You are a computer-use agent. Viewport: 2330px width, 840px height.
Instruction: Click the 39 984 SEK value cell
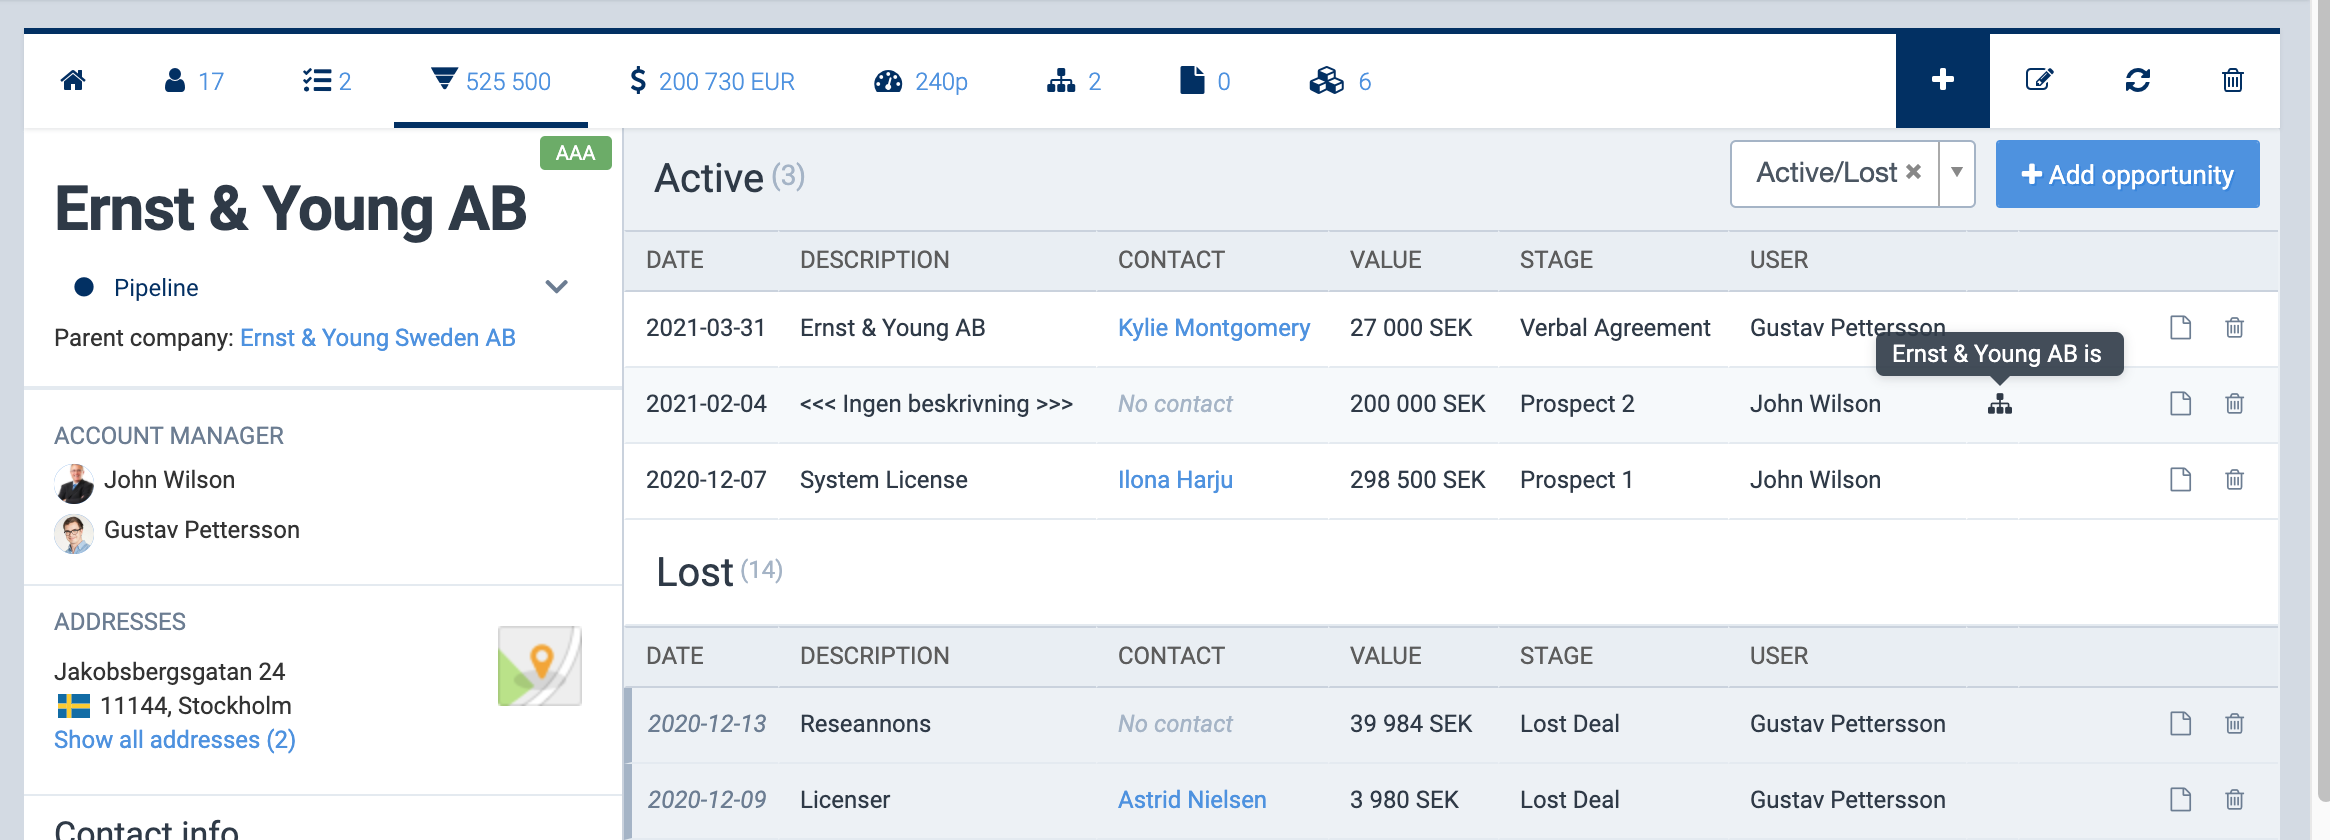(1411, 724)
